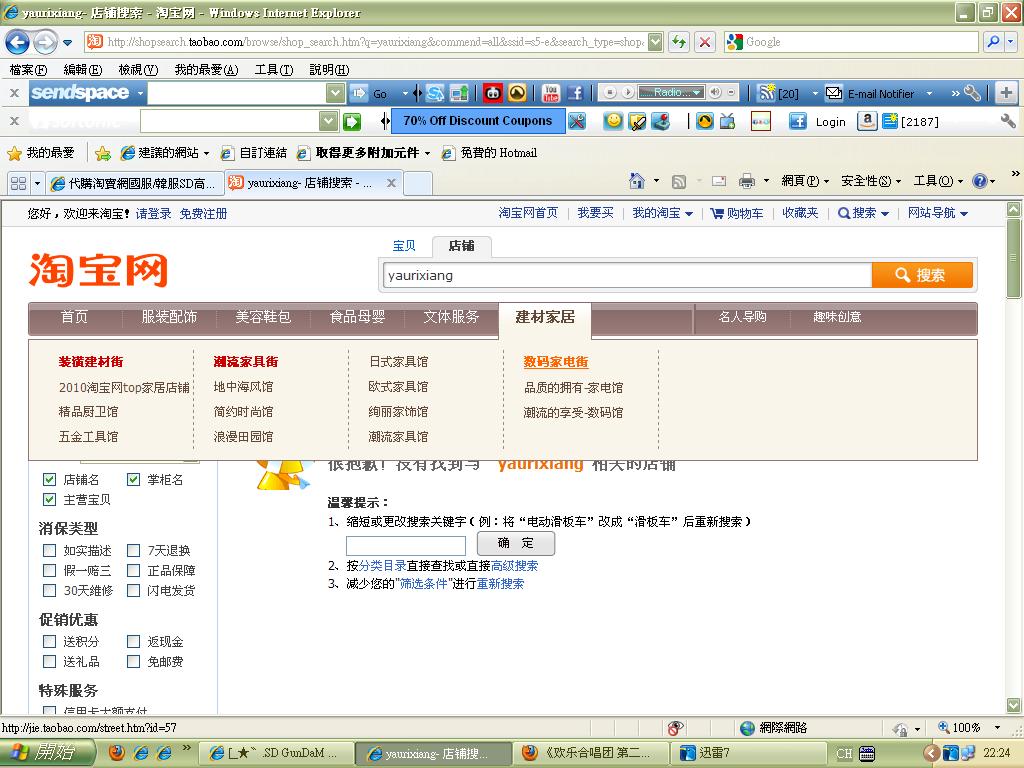Click the IE Home icon in command bar
Viewport: 1024px width, 768px height.
[x=637, y=181]
